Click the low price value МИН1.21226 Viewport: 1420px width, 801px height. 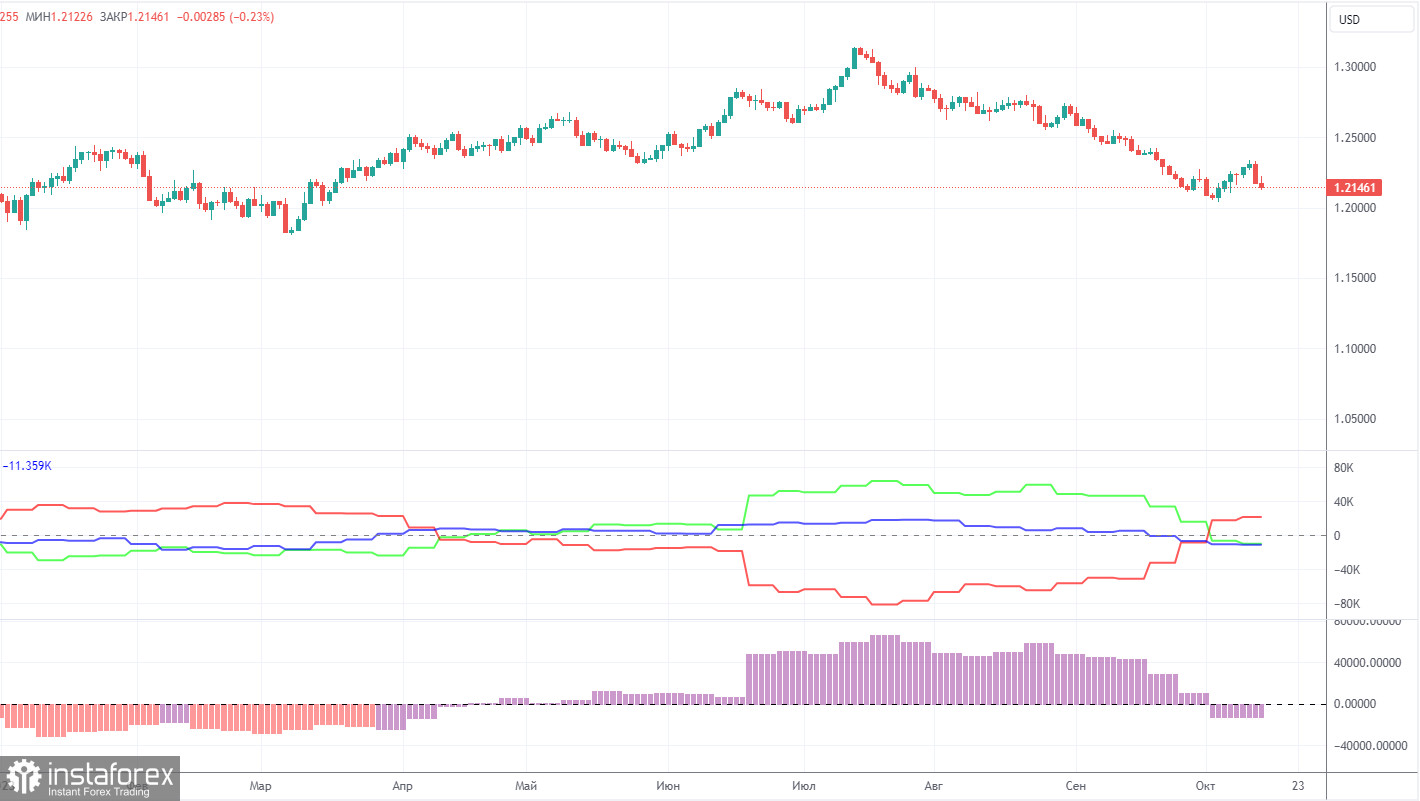[61, 17]
